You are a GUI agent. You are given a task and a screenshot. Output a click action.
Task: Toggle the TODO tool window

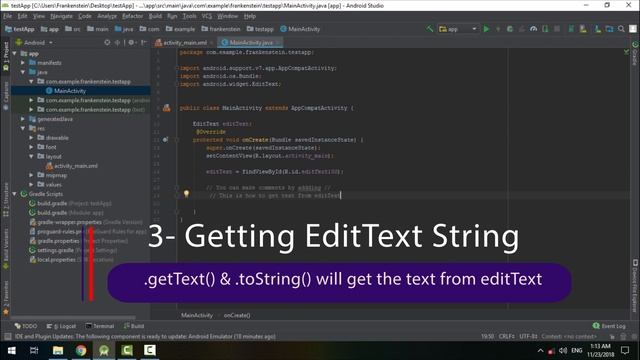26,326
